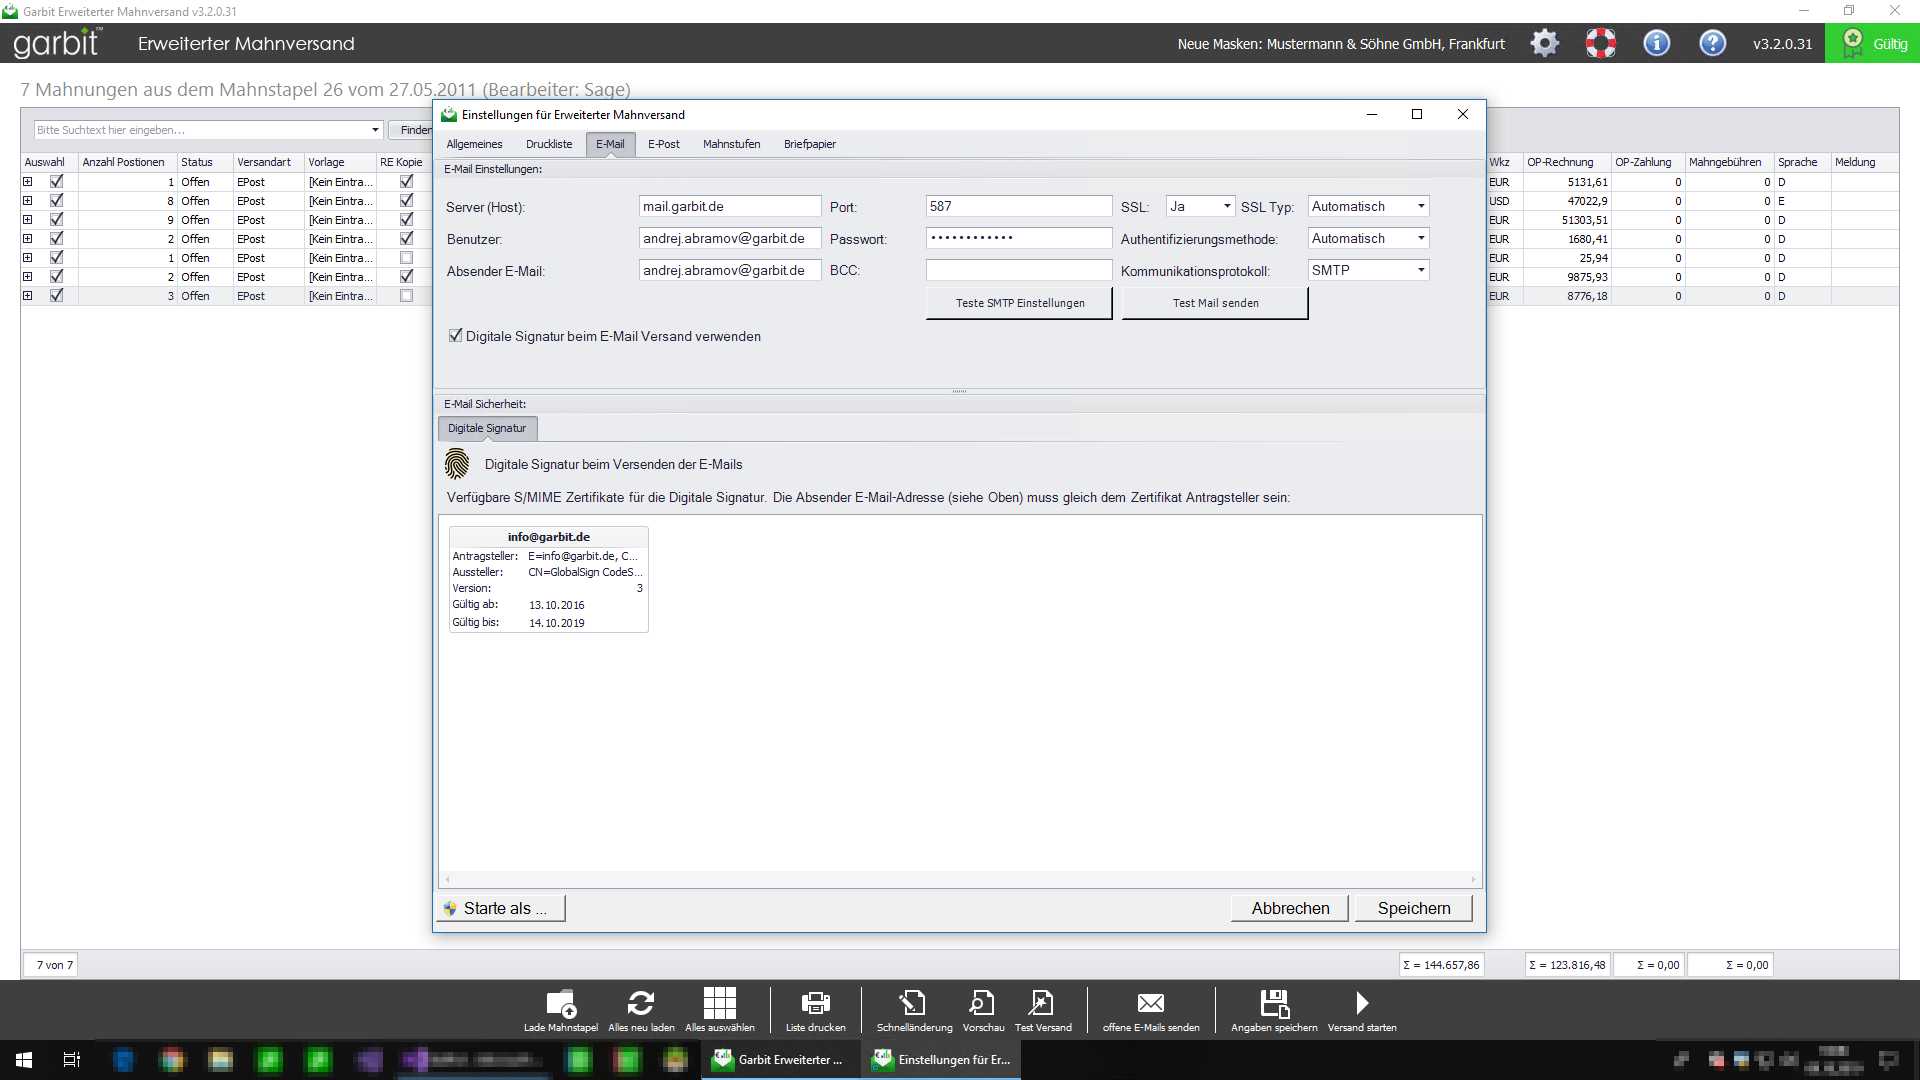Open settings gear icon in header
The image size is (1920, 1080).
(1545, 43)
